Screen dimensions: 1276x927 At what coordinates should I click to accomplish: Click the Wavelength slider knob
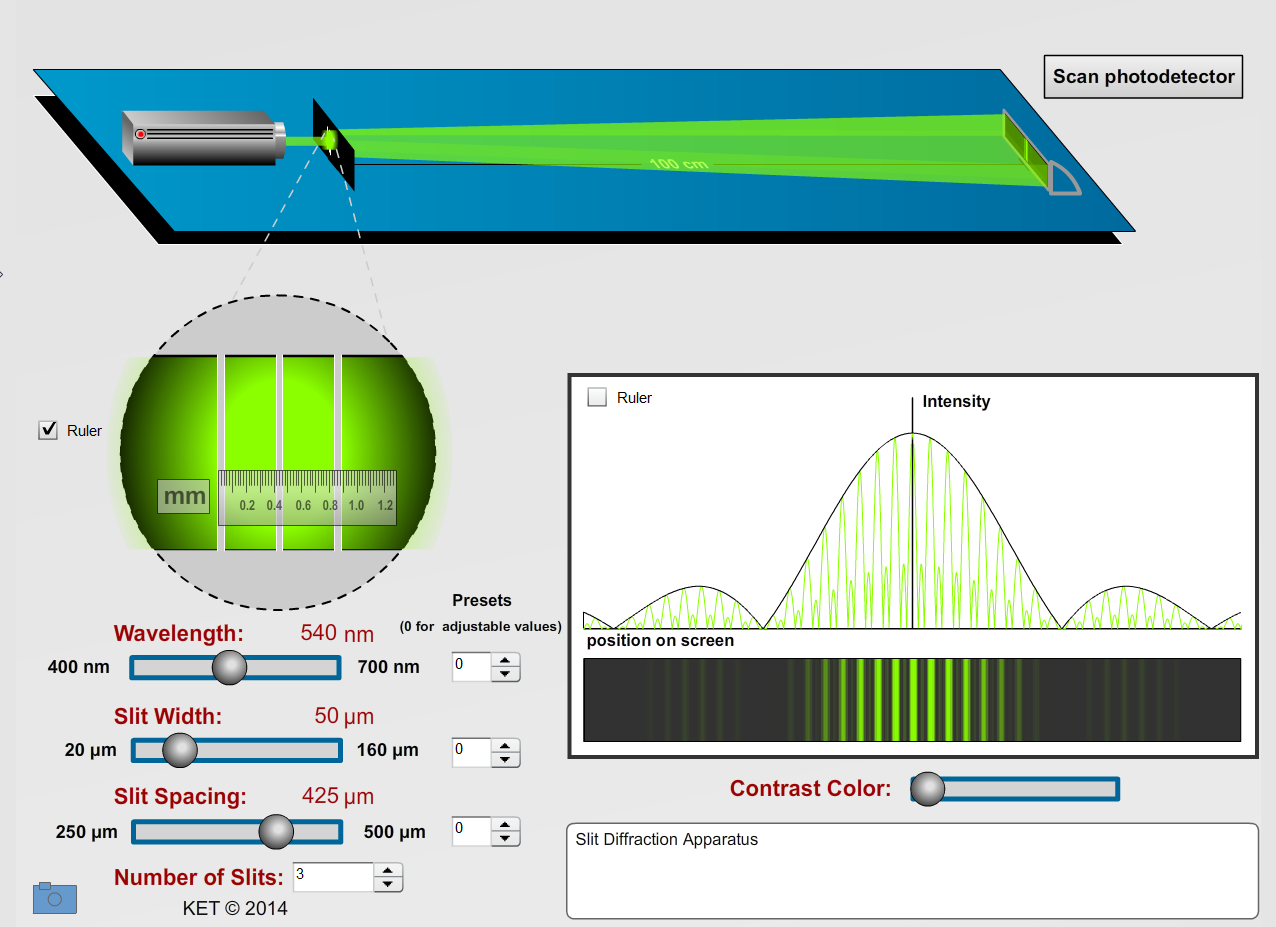tap(230, 667)
